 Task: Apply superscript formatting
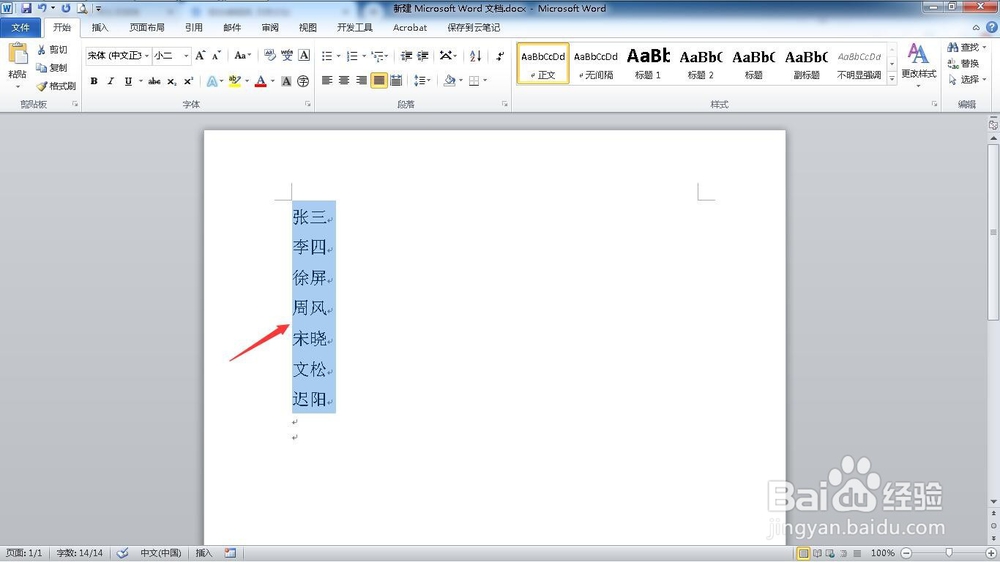188,81
